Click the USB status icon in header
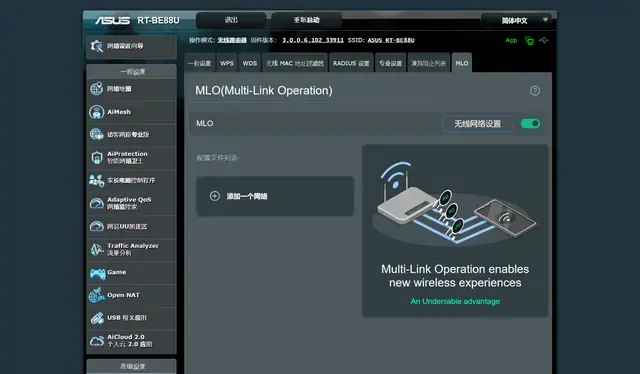The width and height of the screenshot is (640, 374). pos(543,40)
